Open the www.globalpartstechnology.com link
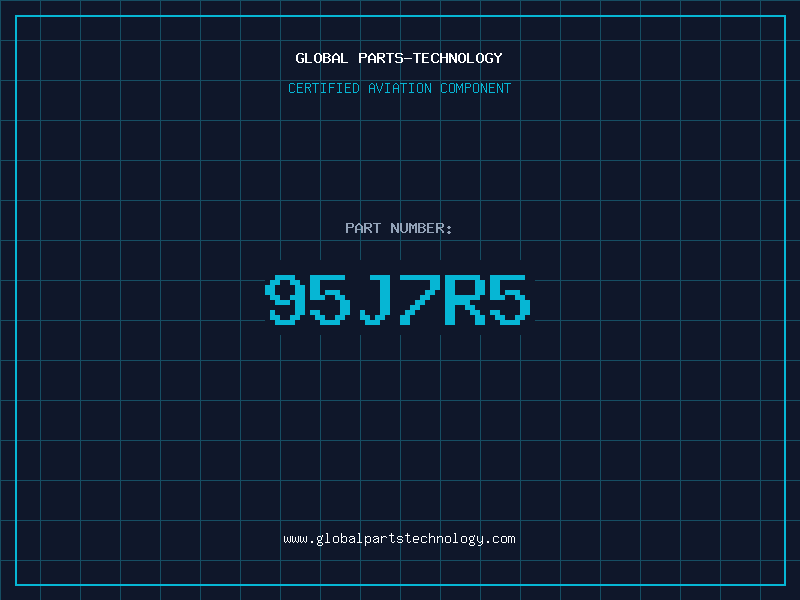The width and height of the screenshot is (800, 600). (399, 539)
